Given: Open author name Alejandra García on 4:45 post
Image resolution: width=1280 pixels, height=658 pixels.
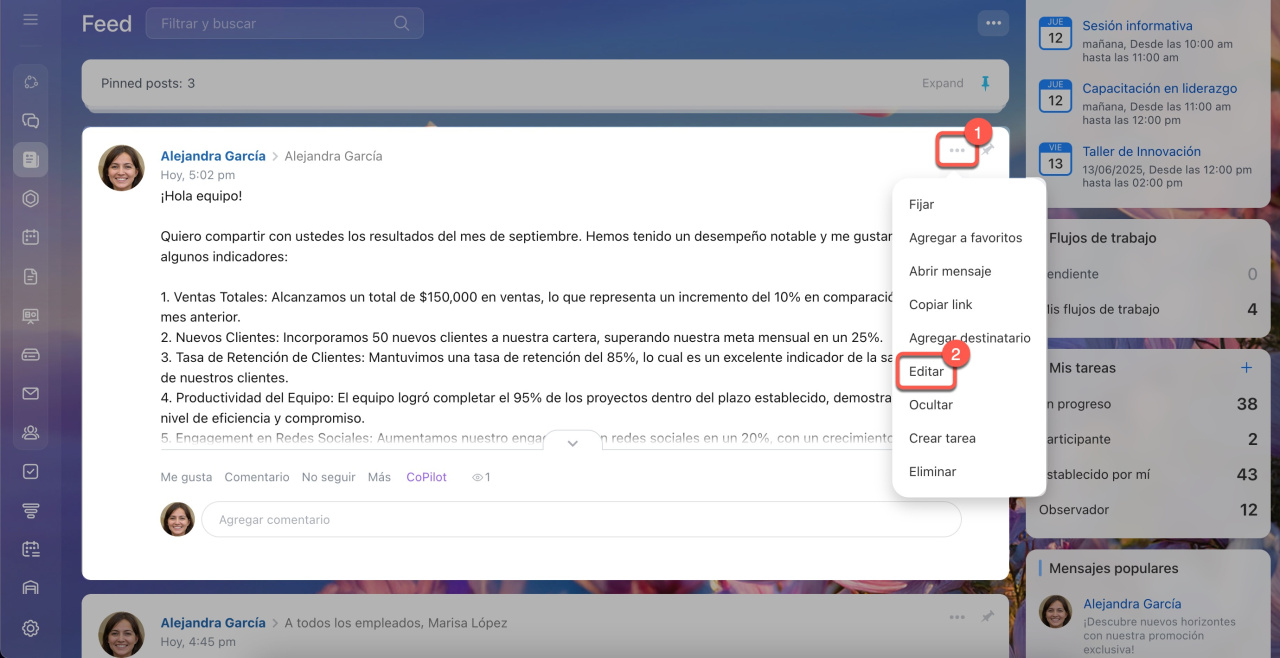Looking at the screenshot, I should (x=213, y=623).
